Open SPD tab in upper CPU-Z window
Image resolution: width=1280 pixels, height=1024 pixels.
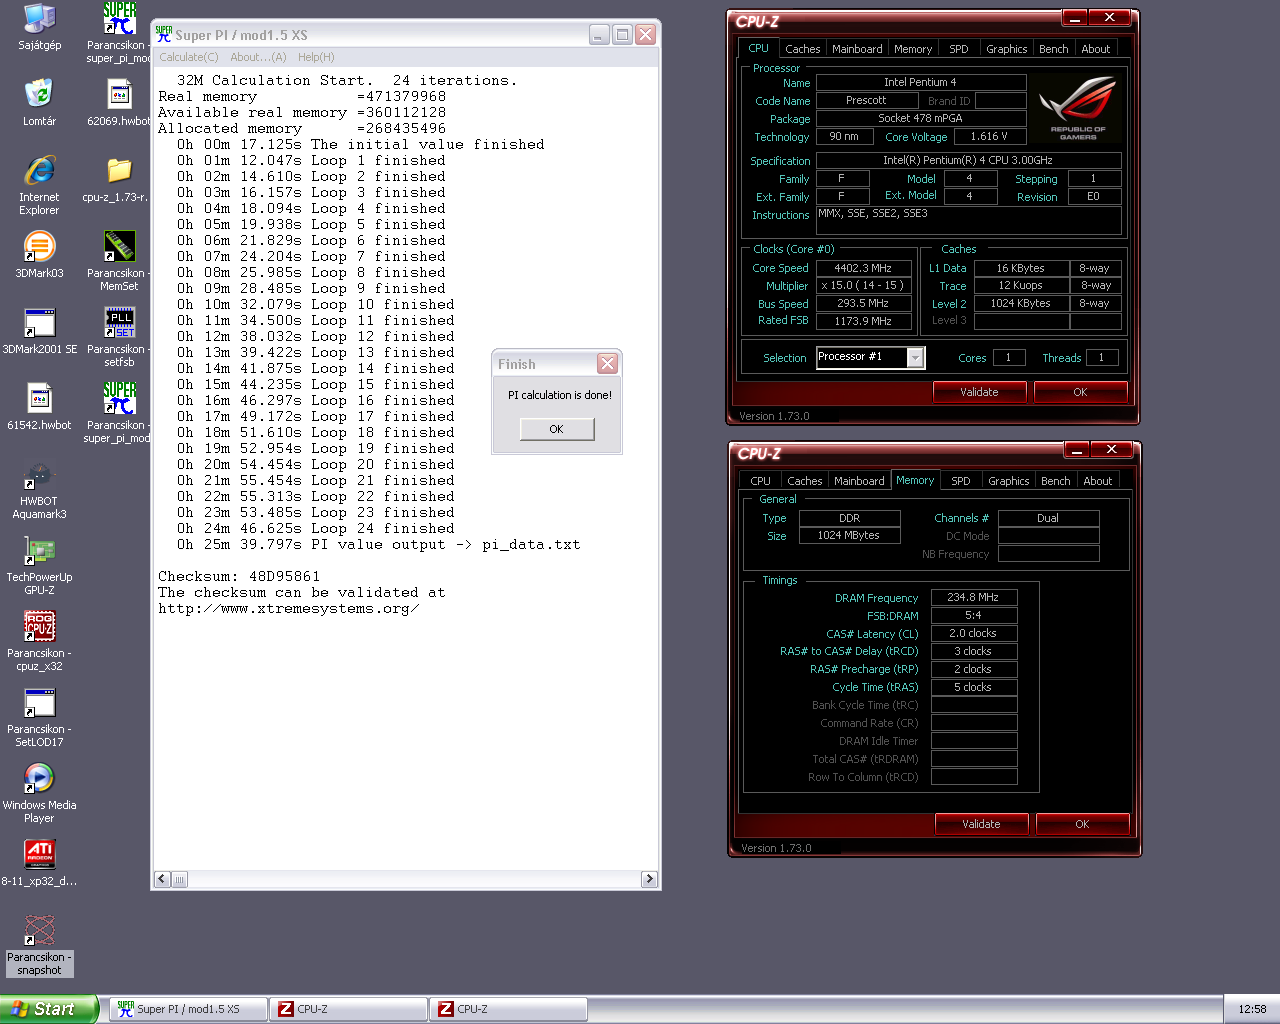pos(959,49)
